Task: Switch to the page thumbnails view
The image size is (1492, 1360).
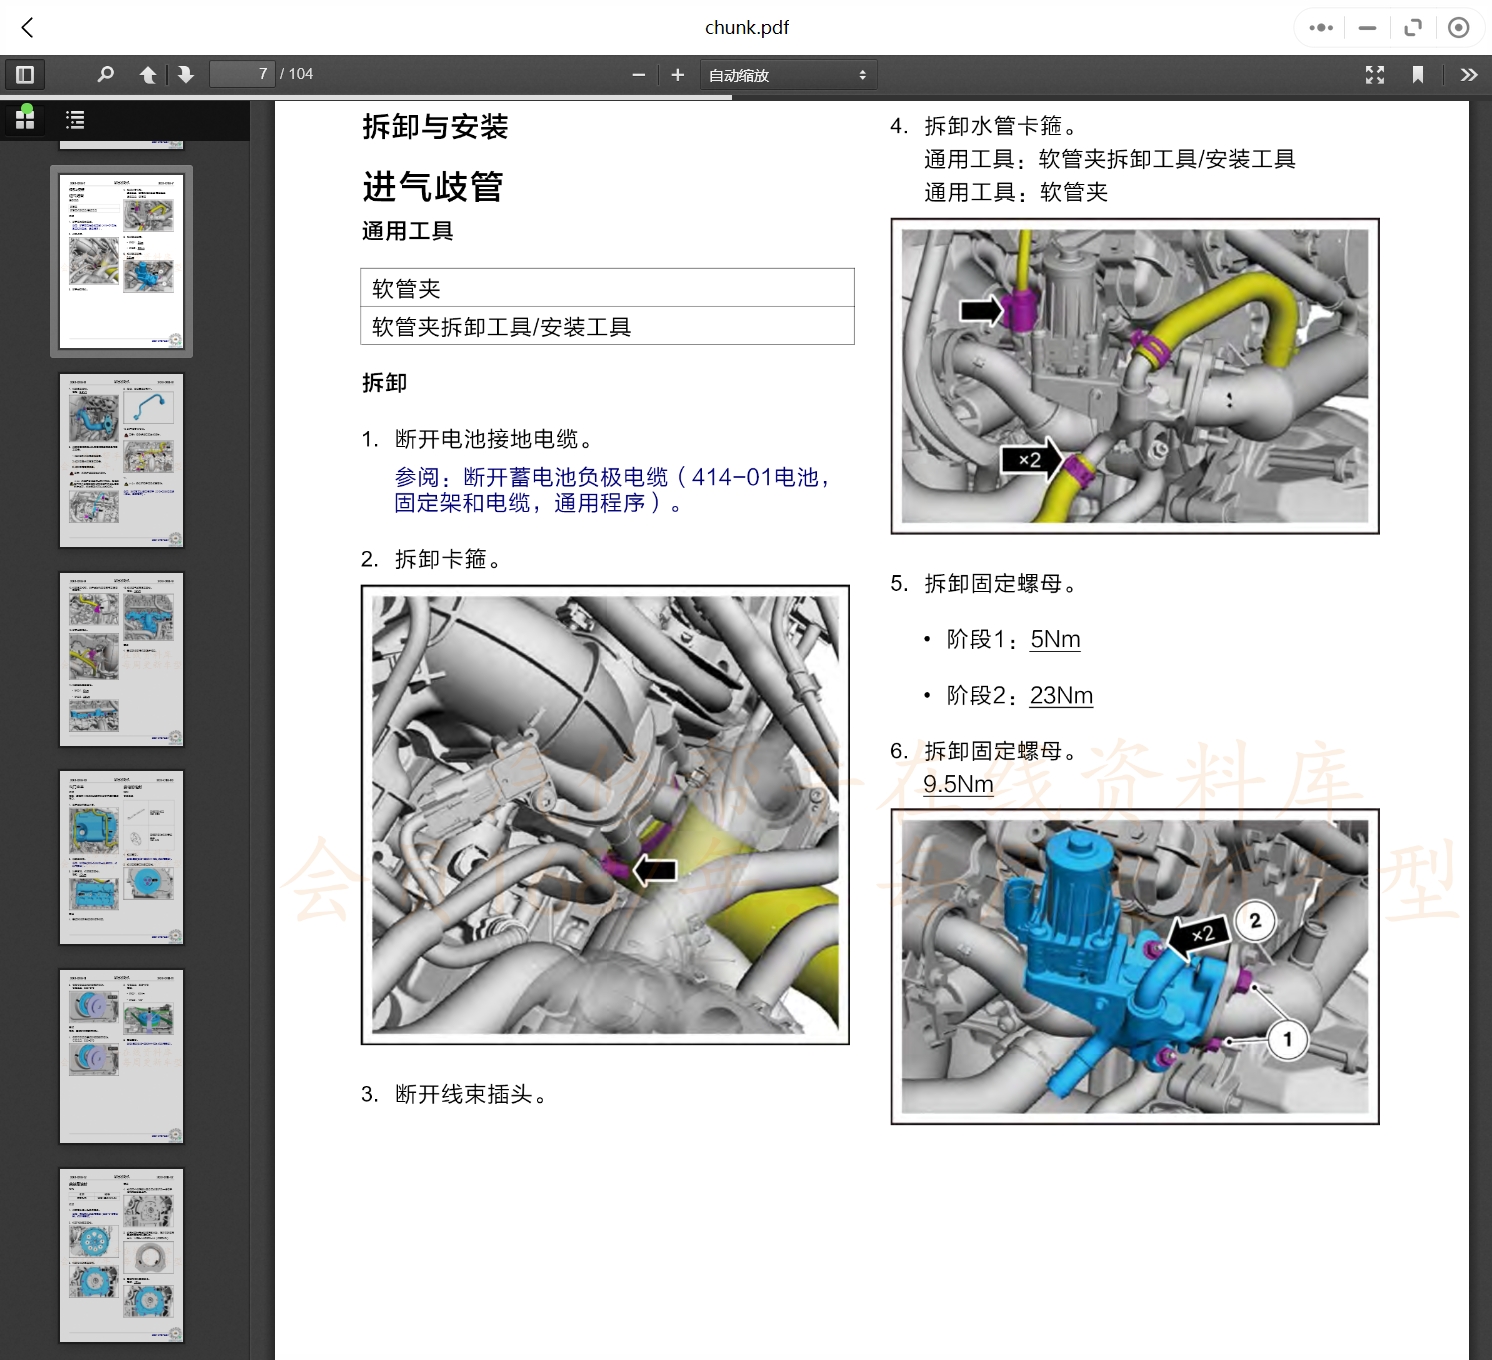Action: click(24, 119)
